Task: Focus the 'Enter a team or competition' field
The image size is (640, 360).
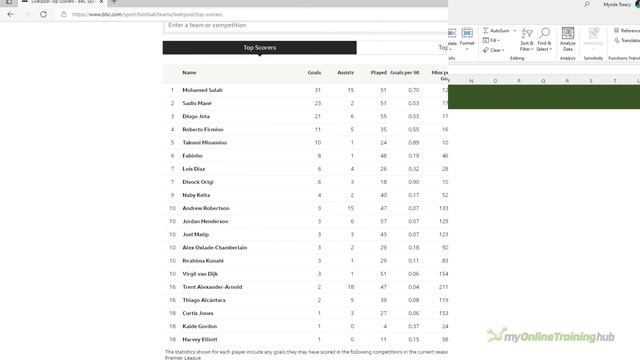Action: point(306,25)
